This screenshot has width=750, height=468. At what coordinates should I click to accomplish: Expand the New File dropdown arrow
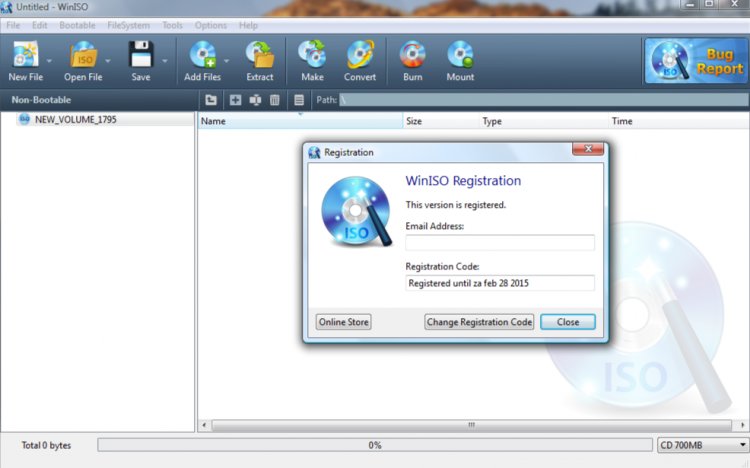pyautogui.click(x=48, y=60)
